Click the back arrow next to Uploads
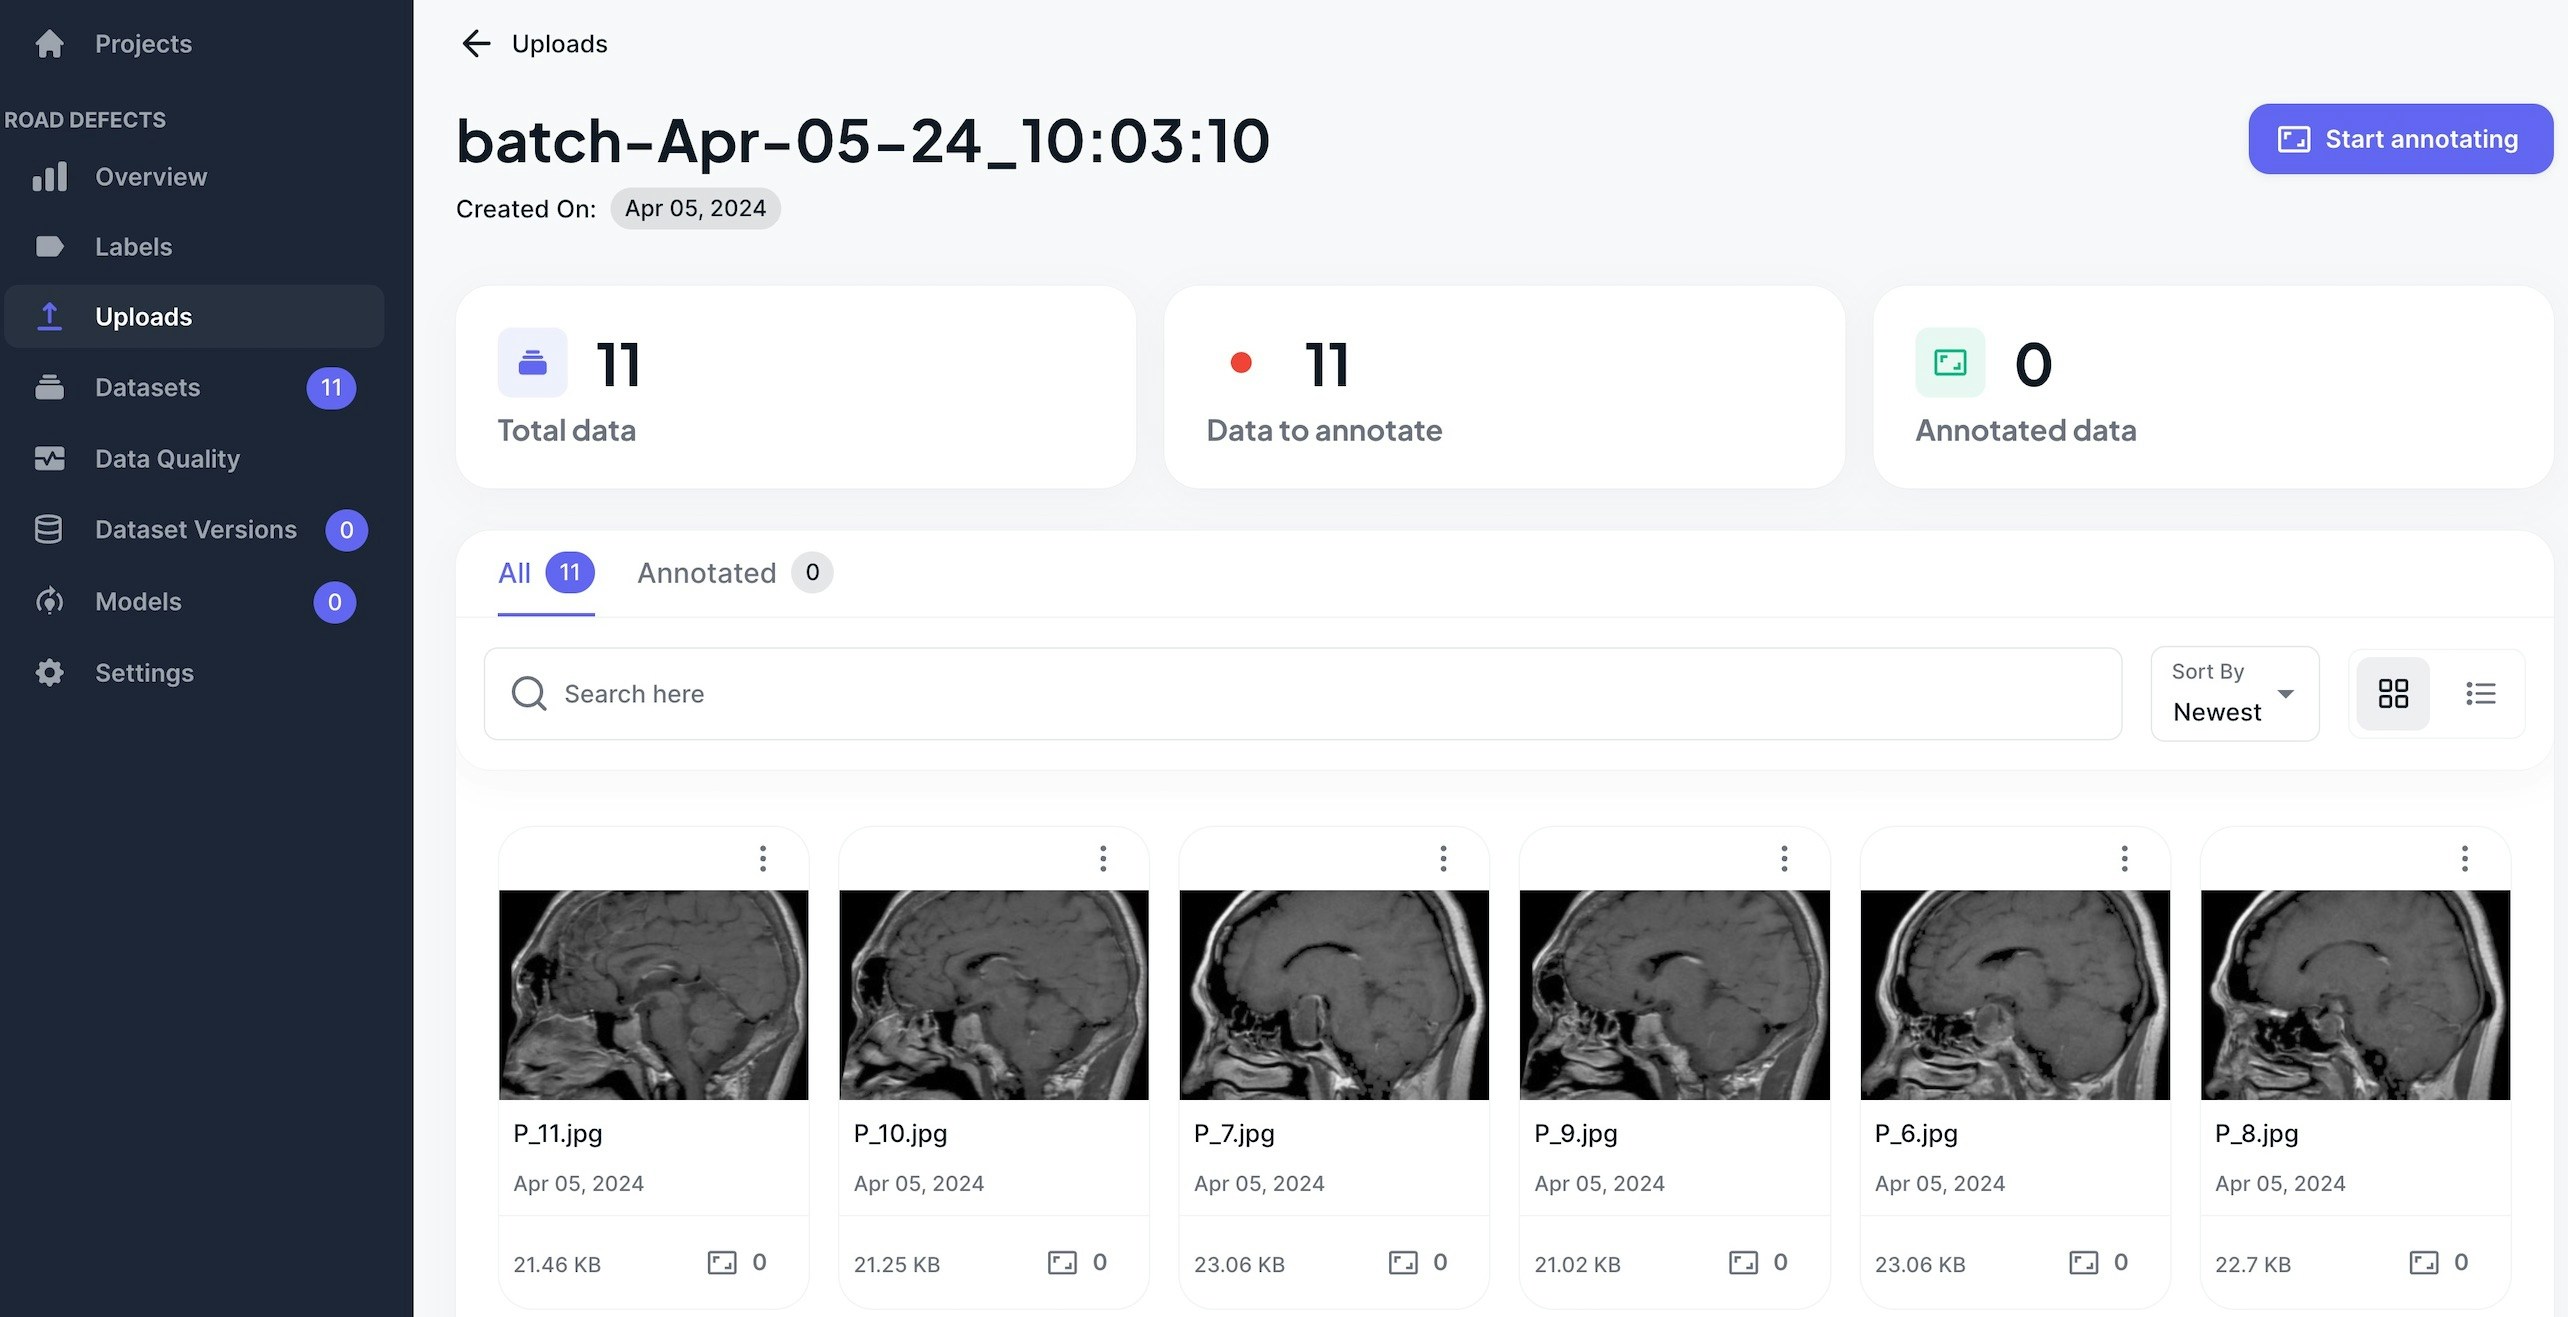Viewport: 2568px width, 1317px height. (476, 44)
